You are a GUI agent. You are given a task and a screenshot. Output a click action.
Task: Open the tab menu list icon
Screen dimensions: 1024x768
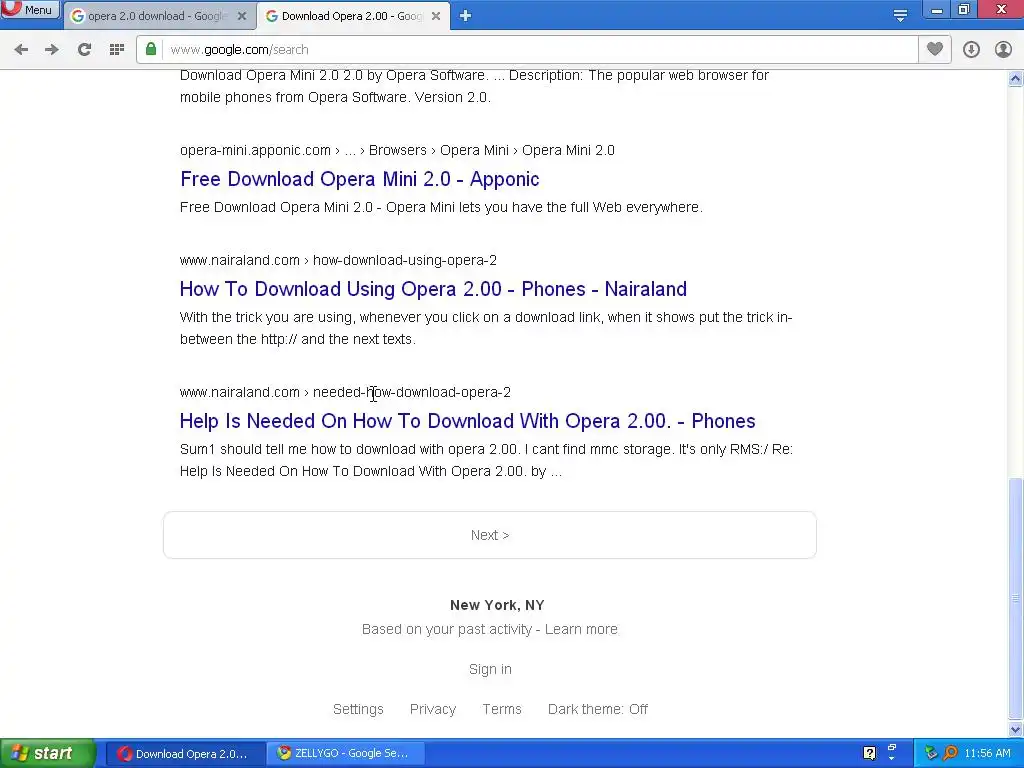pos(900,16)
